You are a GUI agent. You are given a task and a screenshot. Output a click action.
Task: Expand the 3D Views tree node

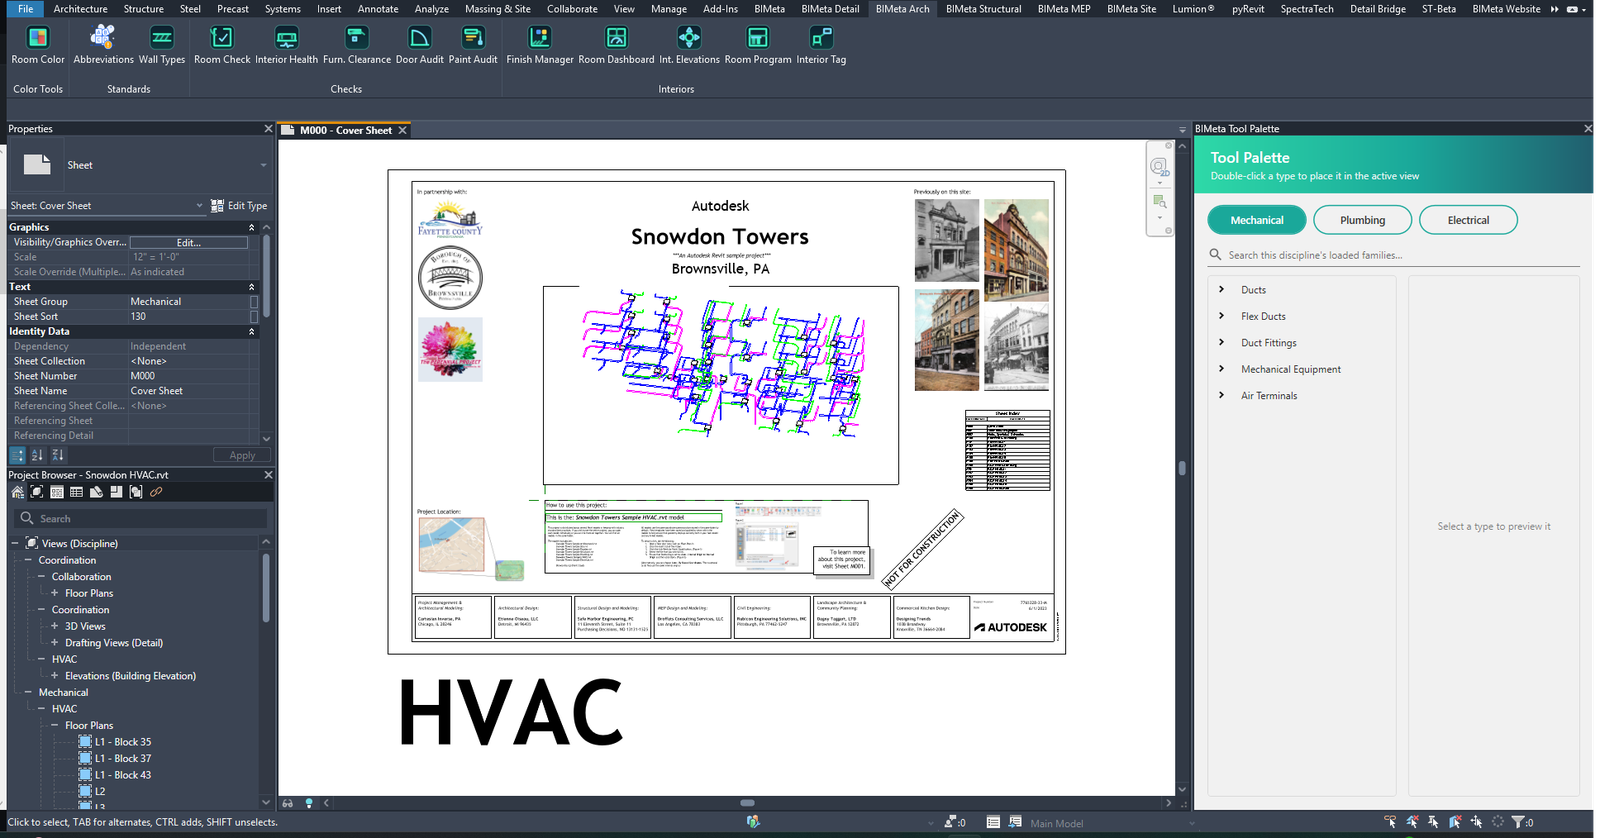(55, 627)
